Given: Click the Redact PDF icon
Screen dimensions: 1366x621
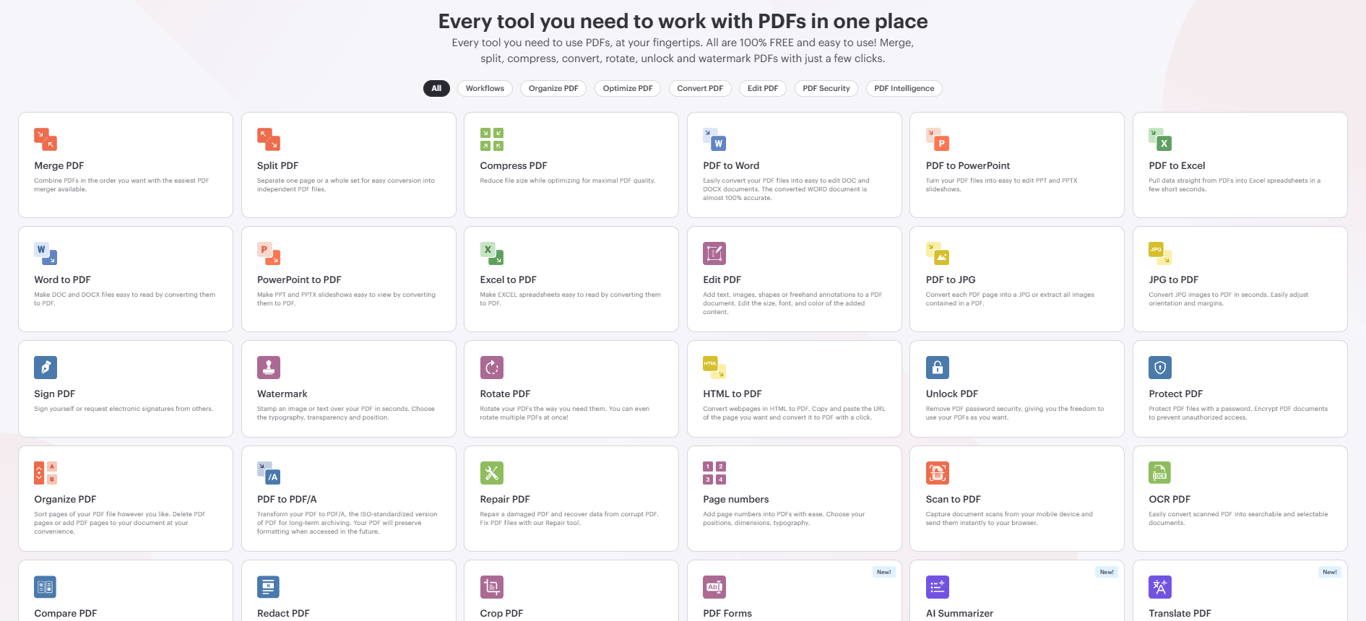Looking at the screenshot, I should (x=268, y=586).
